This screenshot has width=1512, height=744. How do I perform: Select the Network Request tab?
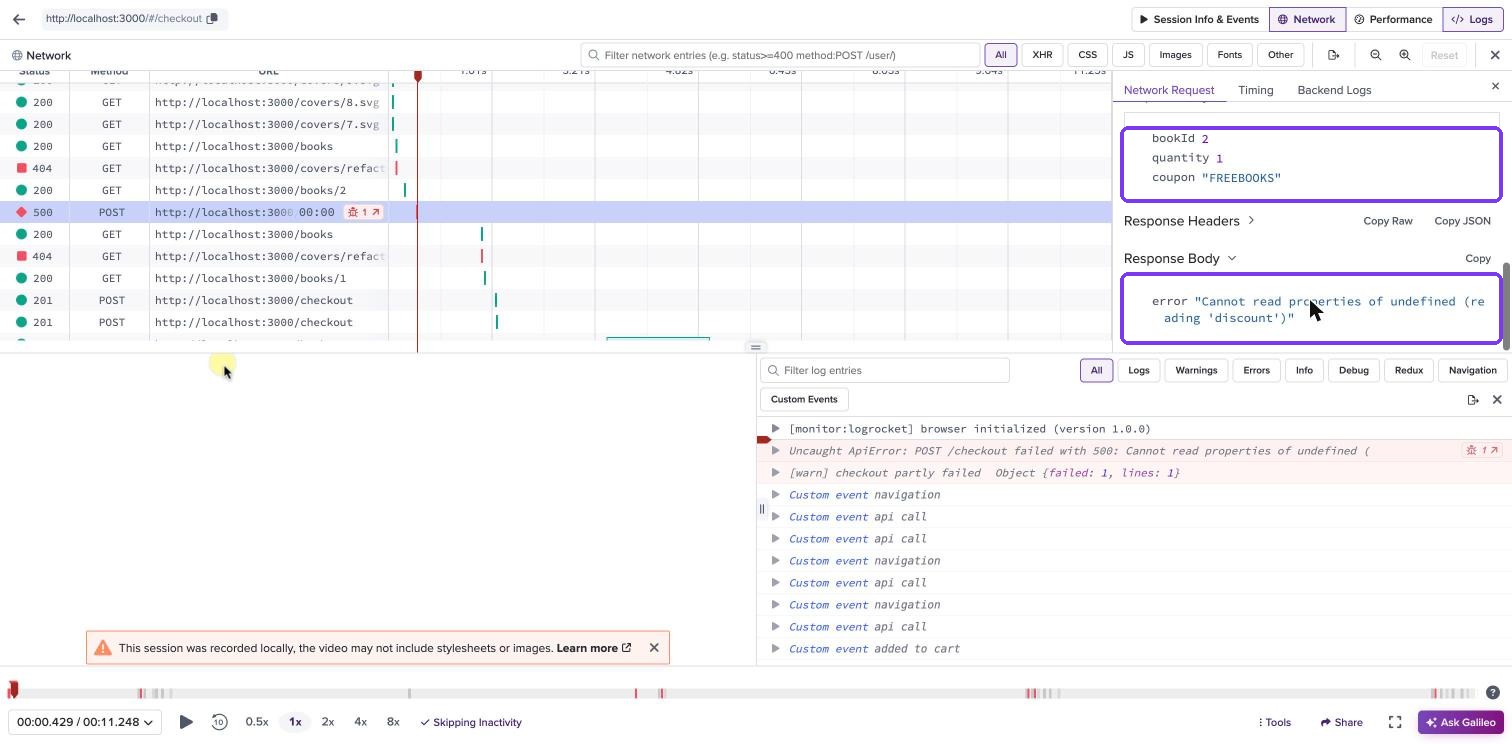tap(1169, 90)
